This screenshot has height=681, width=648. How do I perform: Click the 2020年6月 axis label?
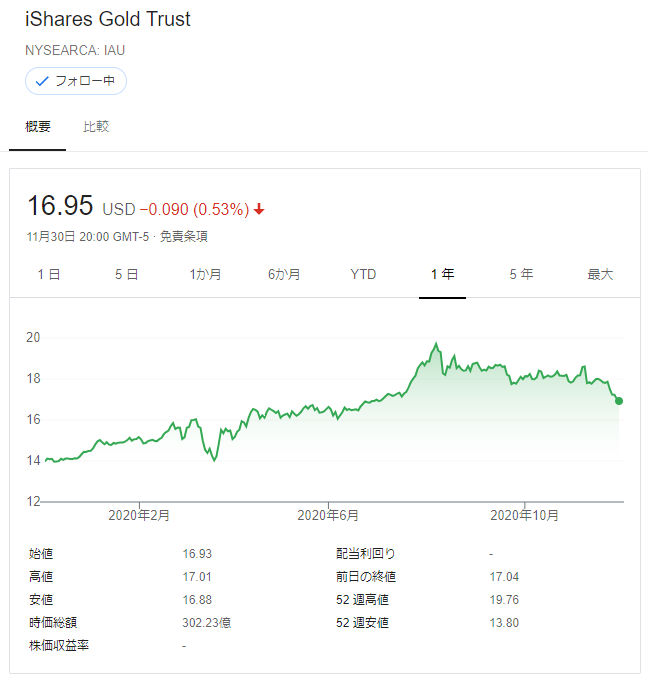(328, 516)
